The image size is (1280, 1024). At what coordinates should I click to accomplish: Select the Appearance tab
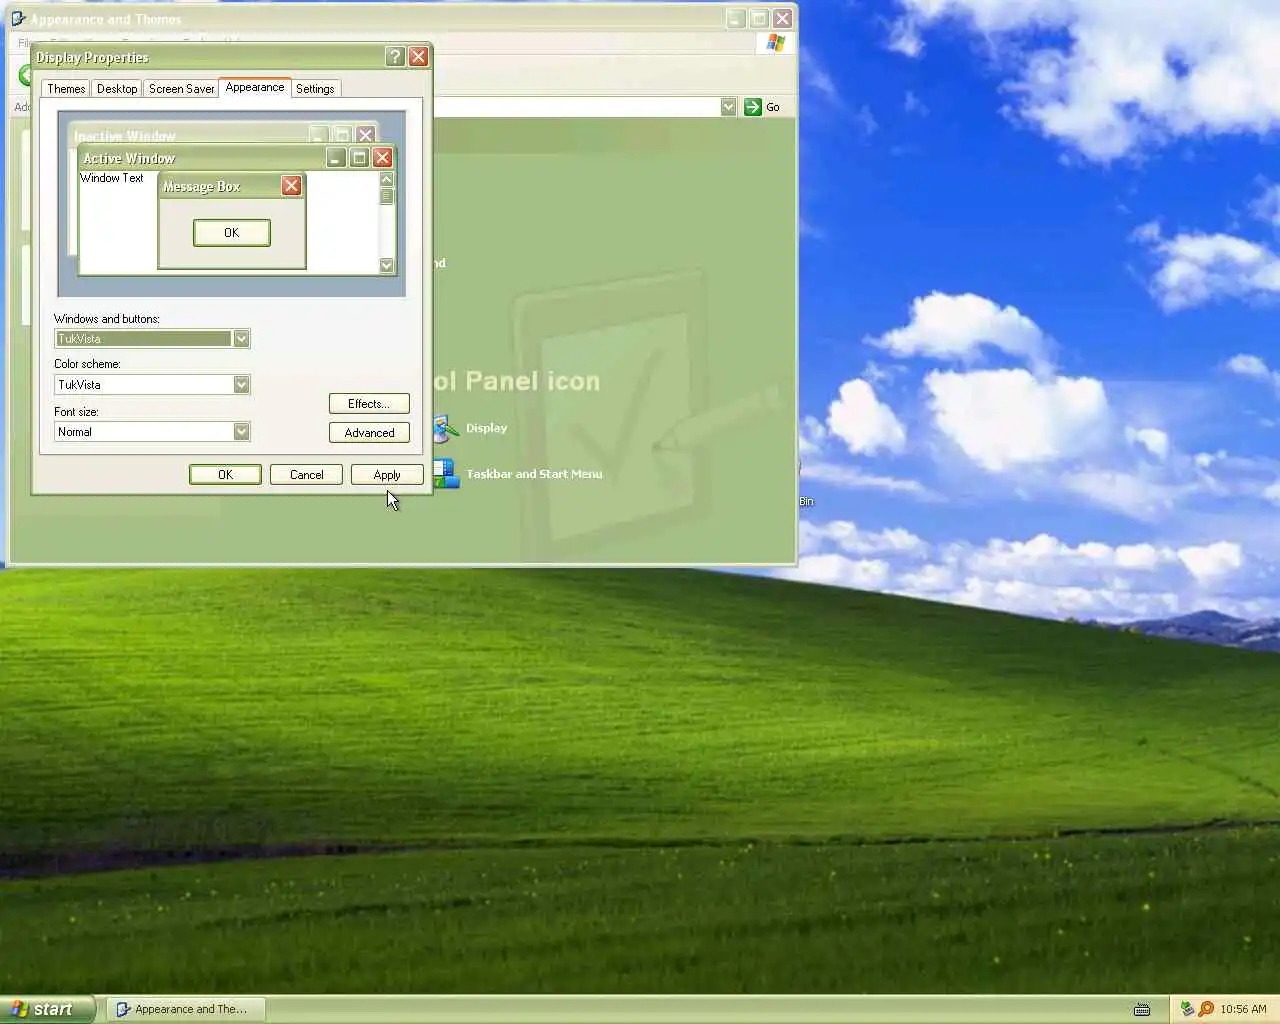(255, 87)
